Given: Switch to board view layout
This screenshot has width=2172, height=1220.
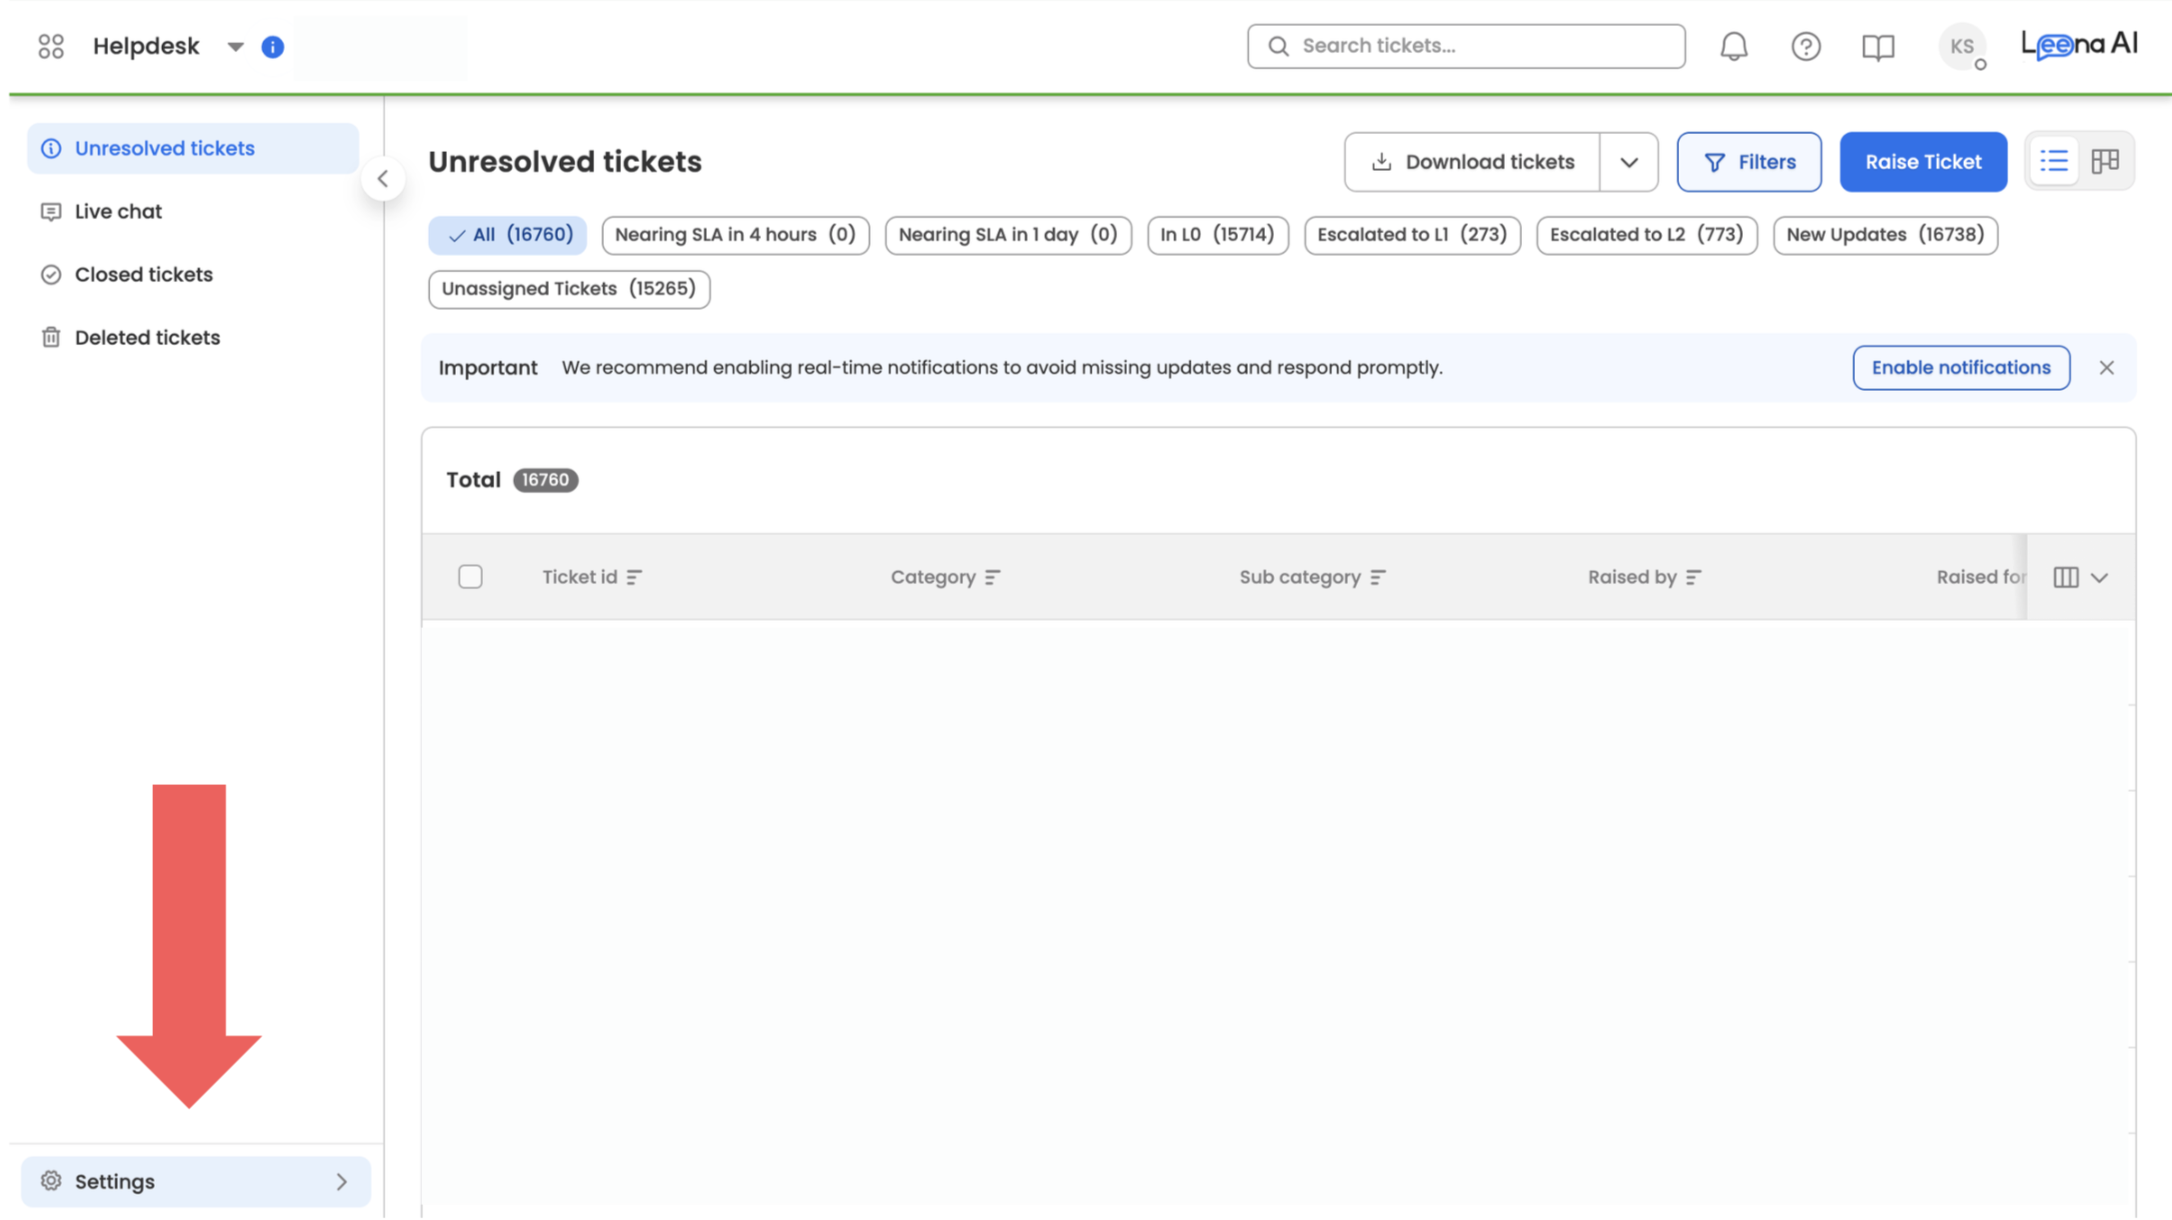Looking at the screenshot, I should [2105, 161].
